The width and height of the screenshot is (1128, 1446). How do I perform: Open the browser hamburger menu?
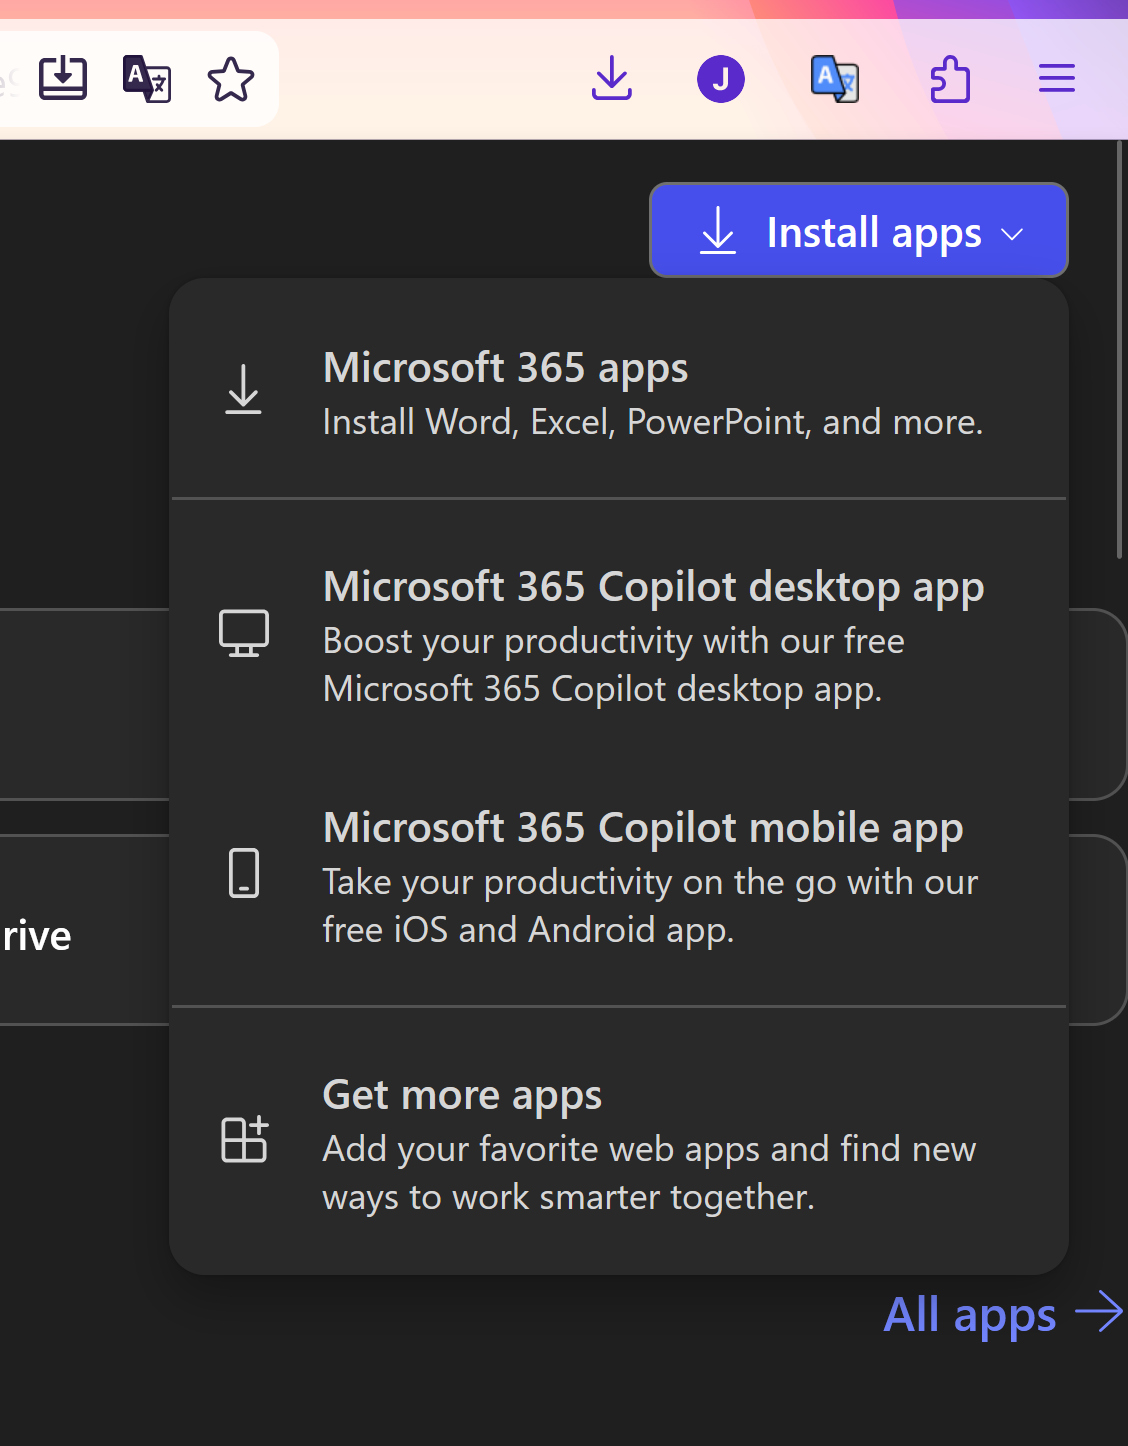(x=1056, y=78)
